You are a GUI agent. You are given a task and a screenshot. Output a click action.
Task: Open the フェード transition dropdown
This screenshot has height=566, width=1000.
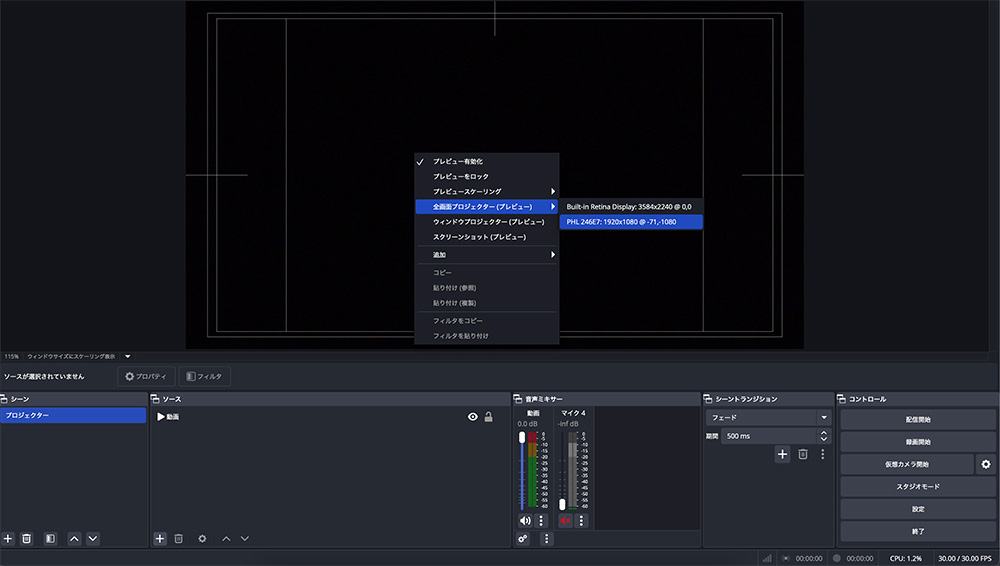click(x=768, y=417)
